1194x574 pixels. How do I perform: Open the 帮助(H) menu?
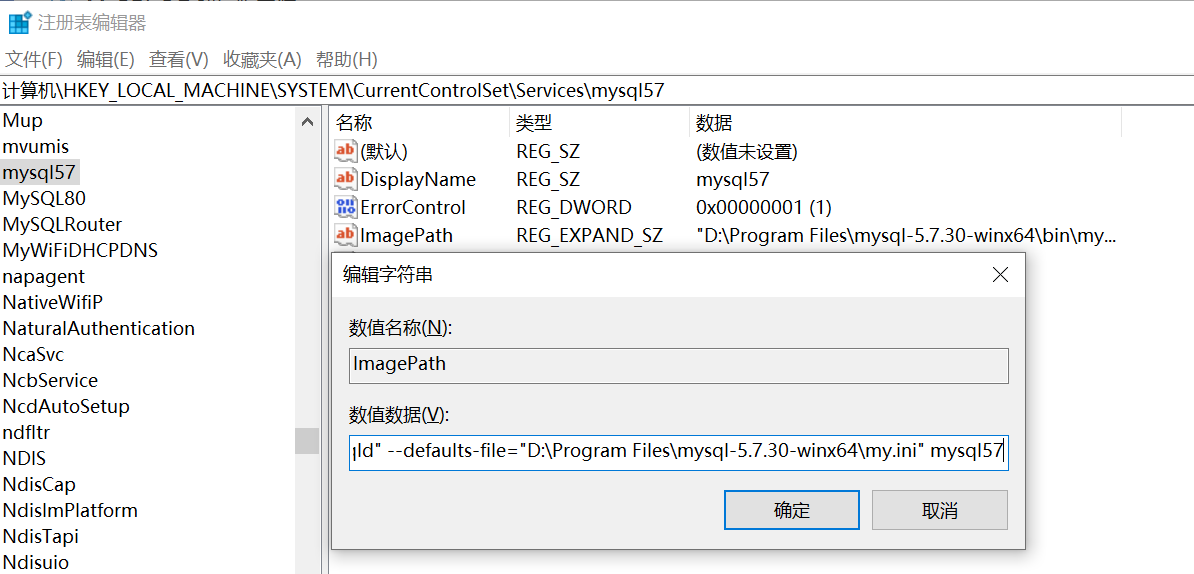(346, 59)
